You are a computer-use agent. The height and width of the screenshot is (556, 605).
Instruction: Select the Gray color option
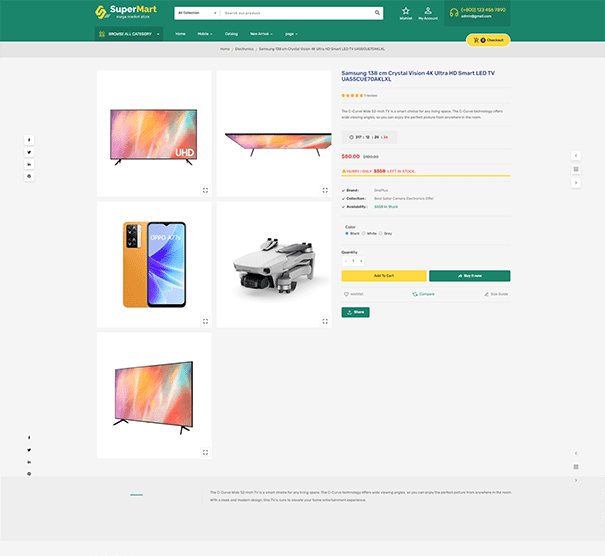coord(380,233)
